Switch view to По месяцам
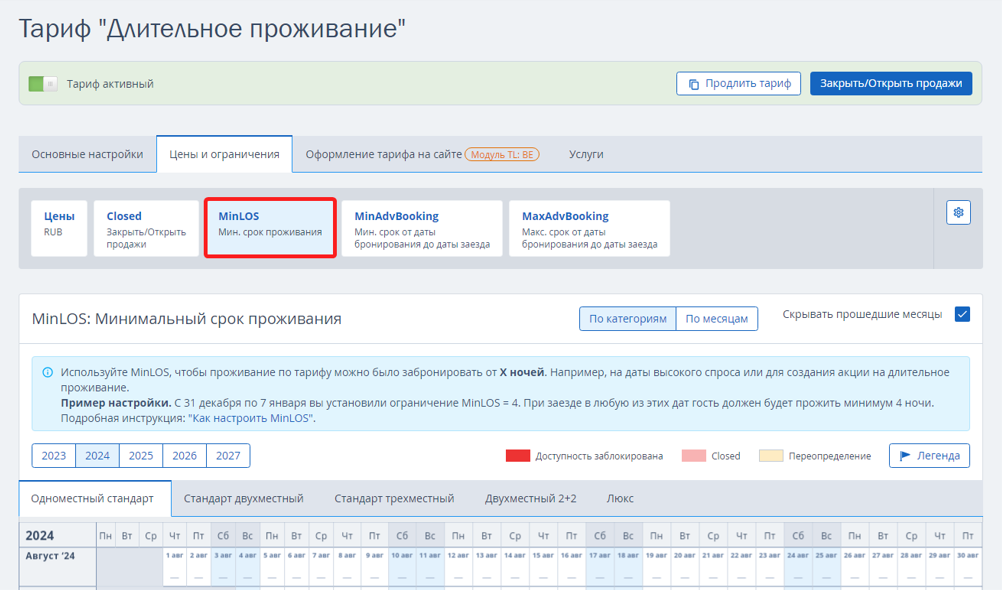1002x590 pixels. click(716, 318)
